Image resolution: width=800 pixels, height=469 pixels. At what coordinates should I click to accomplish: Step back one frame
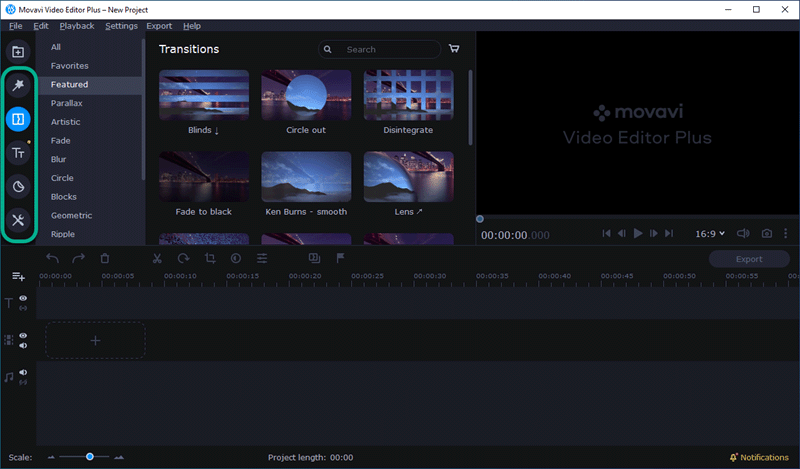point(621,233)
